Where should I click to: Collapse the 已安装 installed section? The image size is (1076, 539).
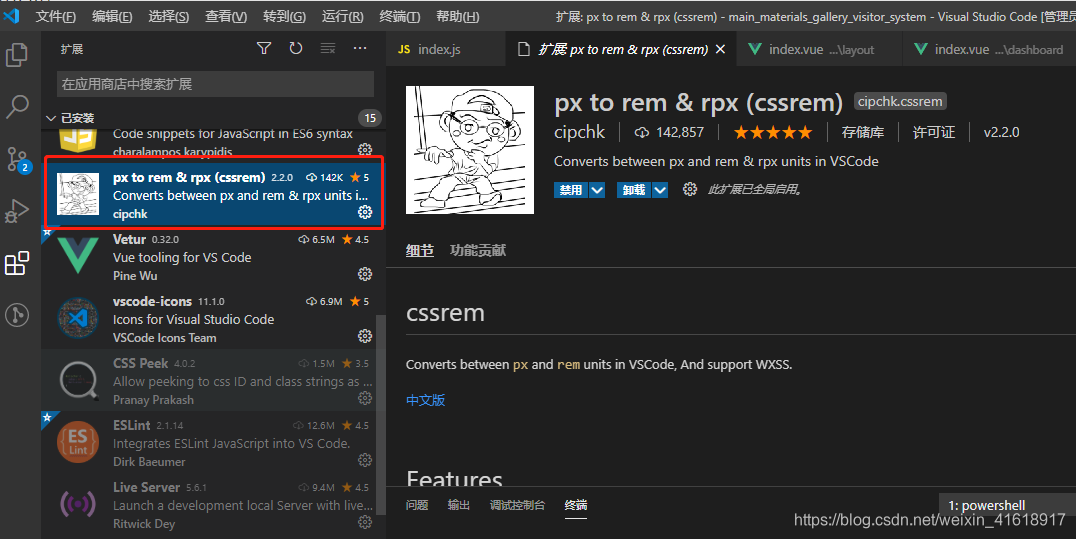click(50, 118)
